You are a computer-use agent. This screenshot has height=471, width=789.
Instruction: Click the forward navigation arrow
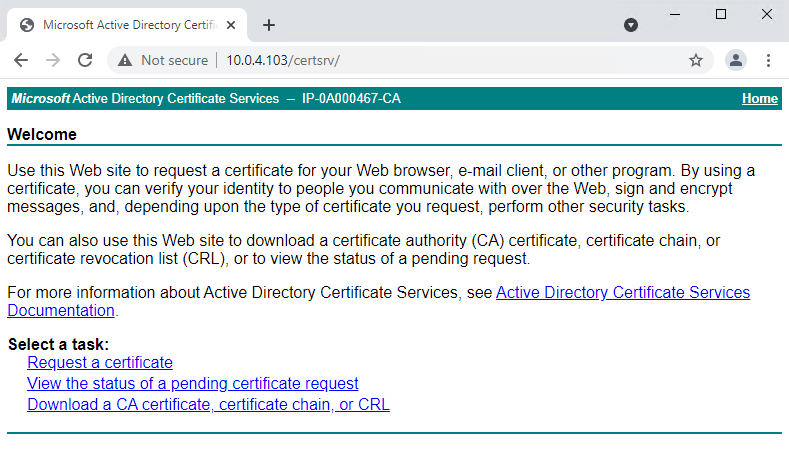tap(53, 60)
